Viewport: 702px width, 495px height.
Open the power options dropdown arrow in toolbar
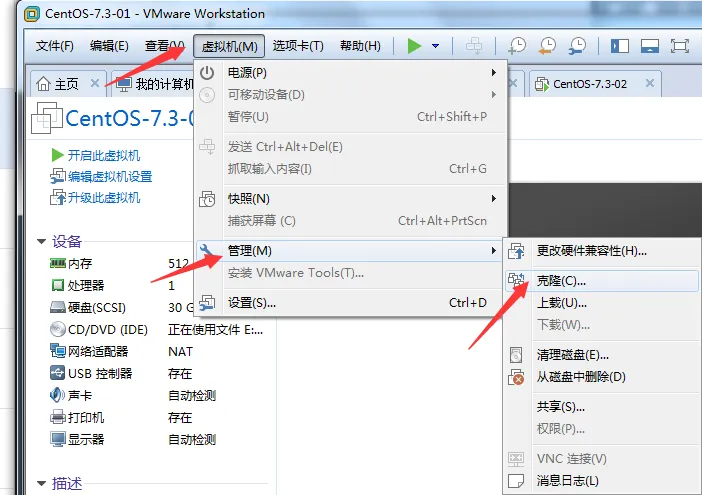click(x=435, y=46)
